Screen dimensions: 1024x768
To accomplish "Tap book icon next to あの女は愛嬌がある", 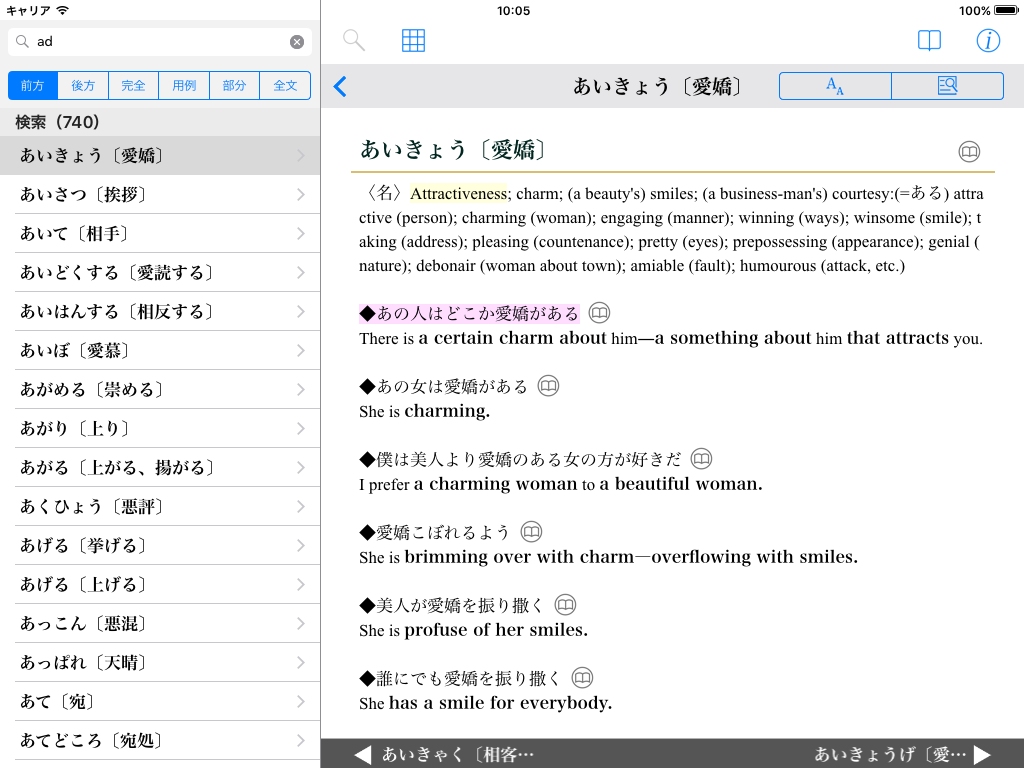I will pyautogui.click(x=548, y=386).
